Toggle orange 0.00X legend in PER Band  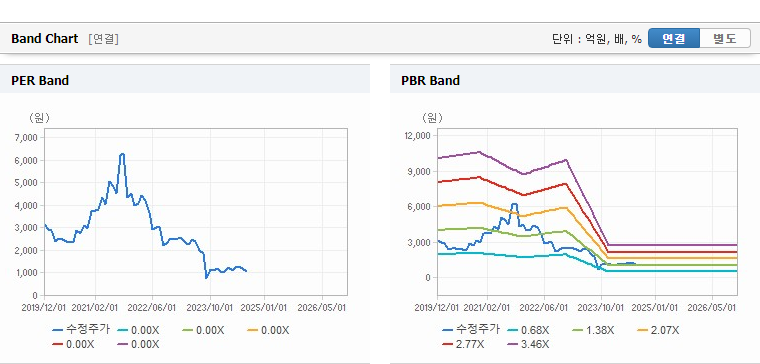tap(268, 330)
